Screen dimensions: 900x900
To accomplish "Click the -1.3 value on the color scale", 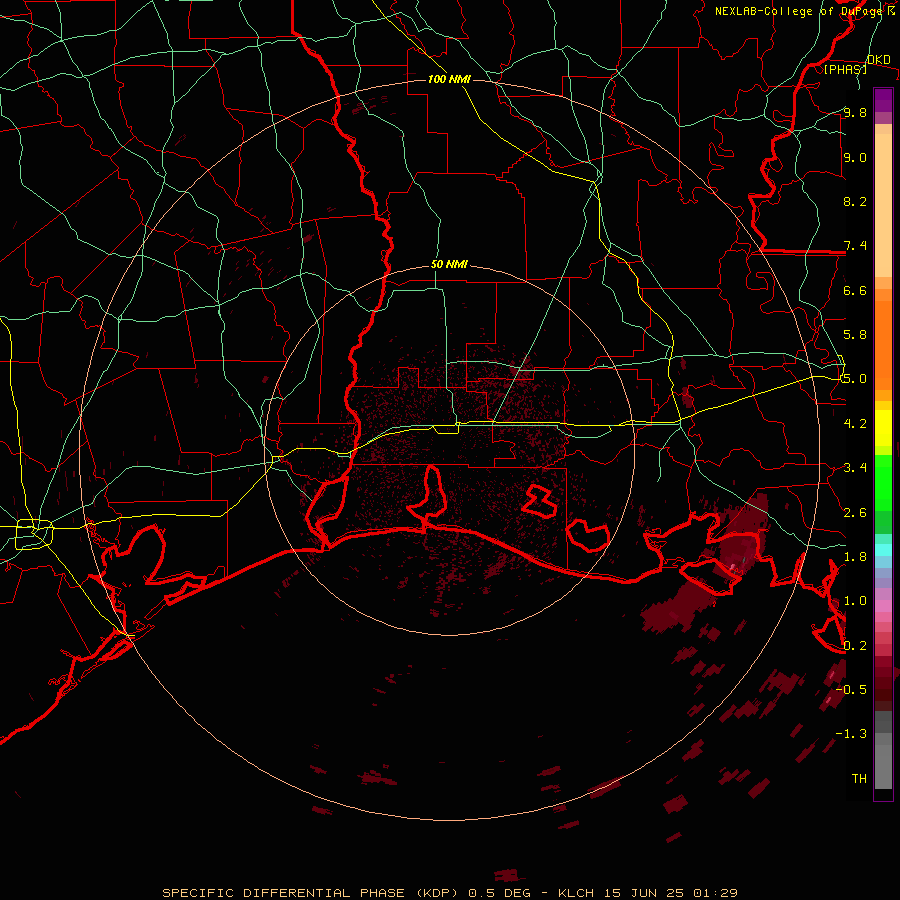I will [x=851, y=734].
